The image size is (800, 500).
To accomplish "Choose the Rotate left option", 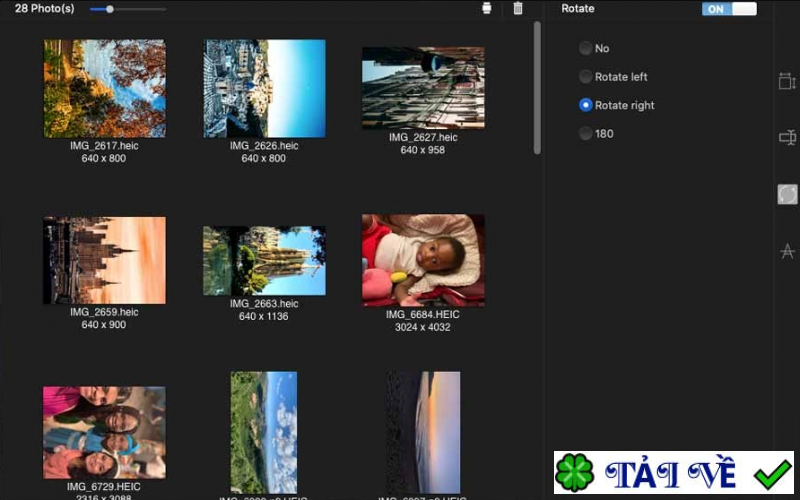I will [x=586, y=77].
